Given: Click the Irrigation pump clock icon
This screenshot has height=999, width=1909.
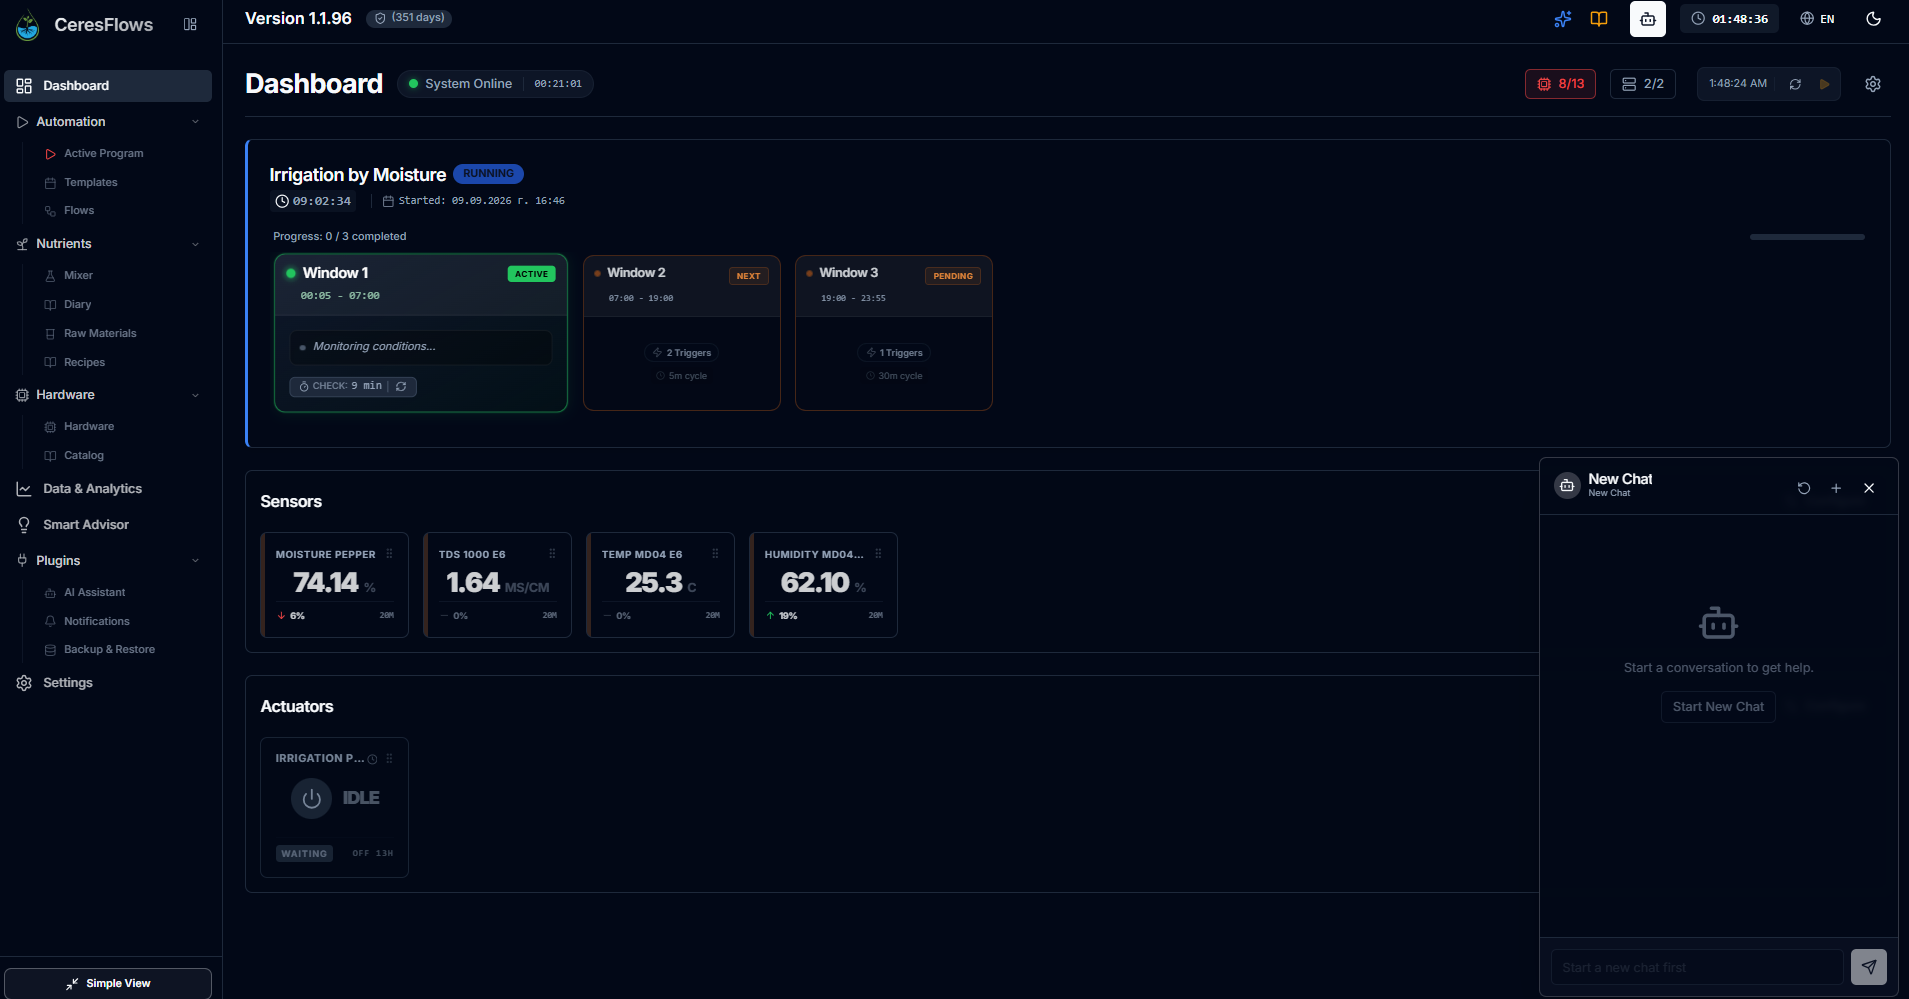Looking at the screenshot, I should coord(373,759).
